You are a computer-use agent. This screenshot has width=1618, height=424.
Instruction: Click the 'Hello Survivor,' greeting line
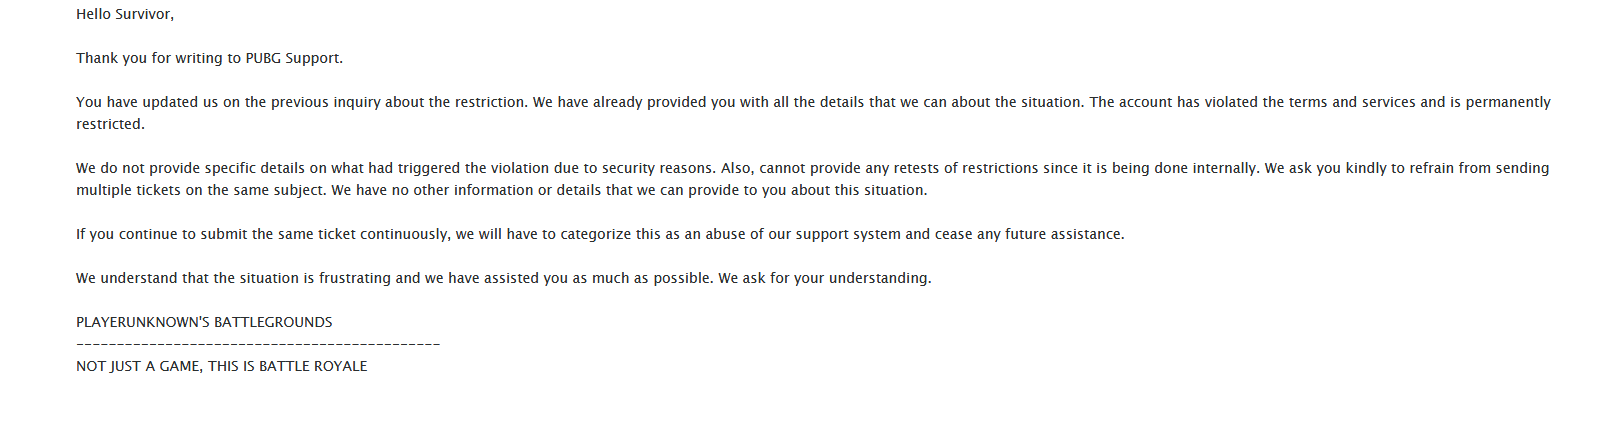point(125,14)
